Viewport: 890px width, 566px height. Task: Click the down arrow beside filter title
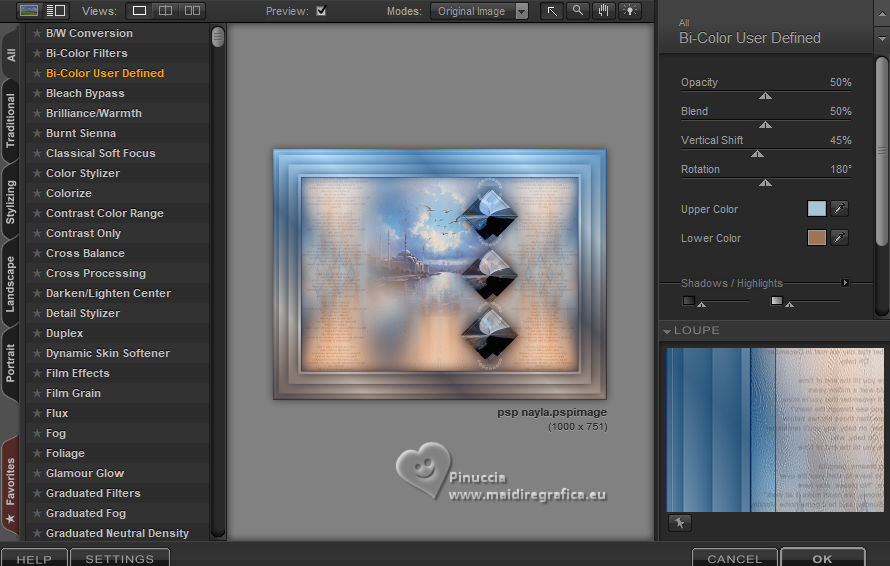click(881, 39)
